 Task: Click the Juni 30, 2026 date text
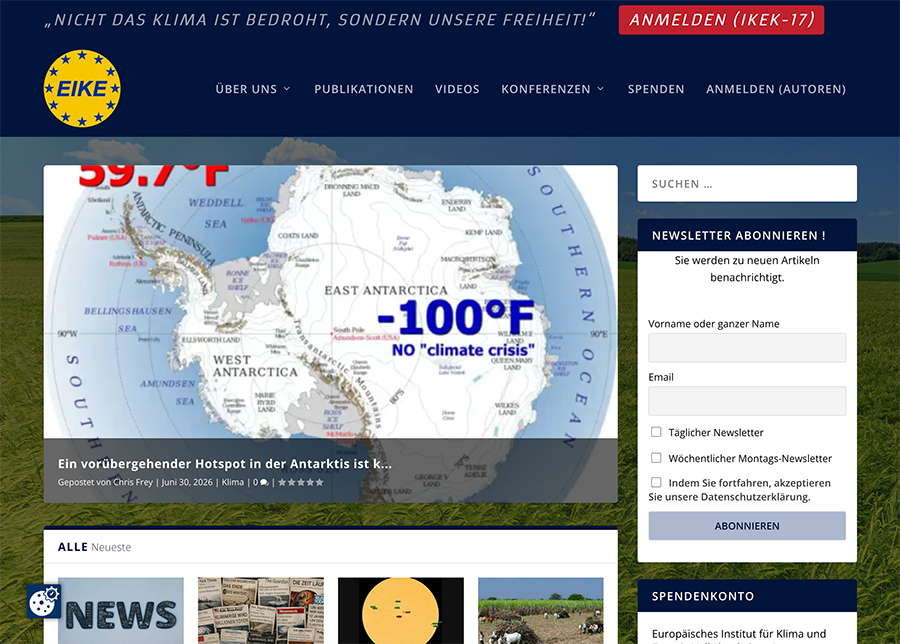click(187, 483)
